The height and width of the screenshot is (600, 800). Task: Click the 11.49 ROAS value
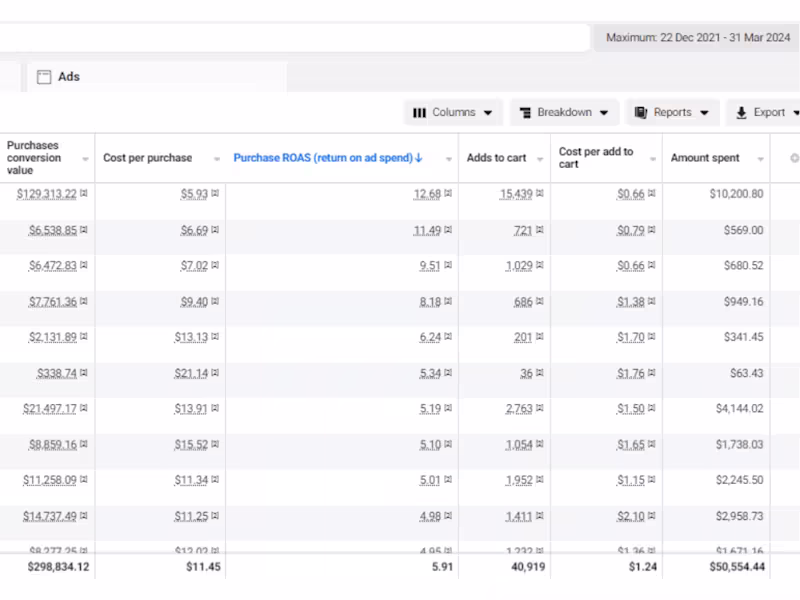click(x=427, y=230)
